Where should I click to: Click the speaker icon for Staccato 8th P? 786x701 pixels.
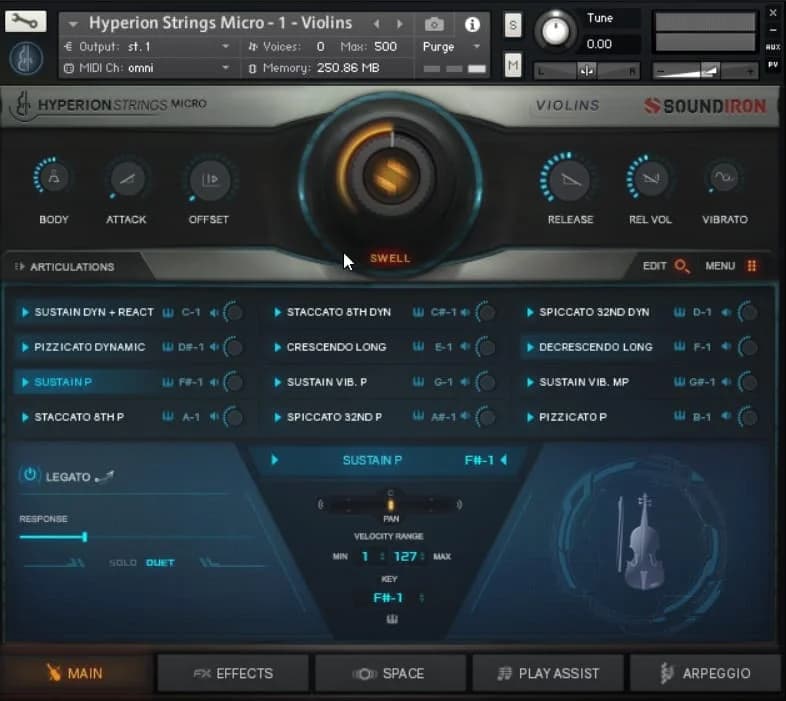tap(214, 417)
